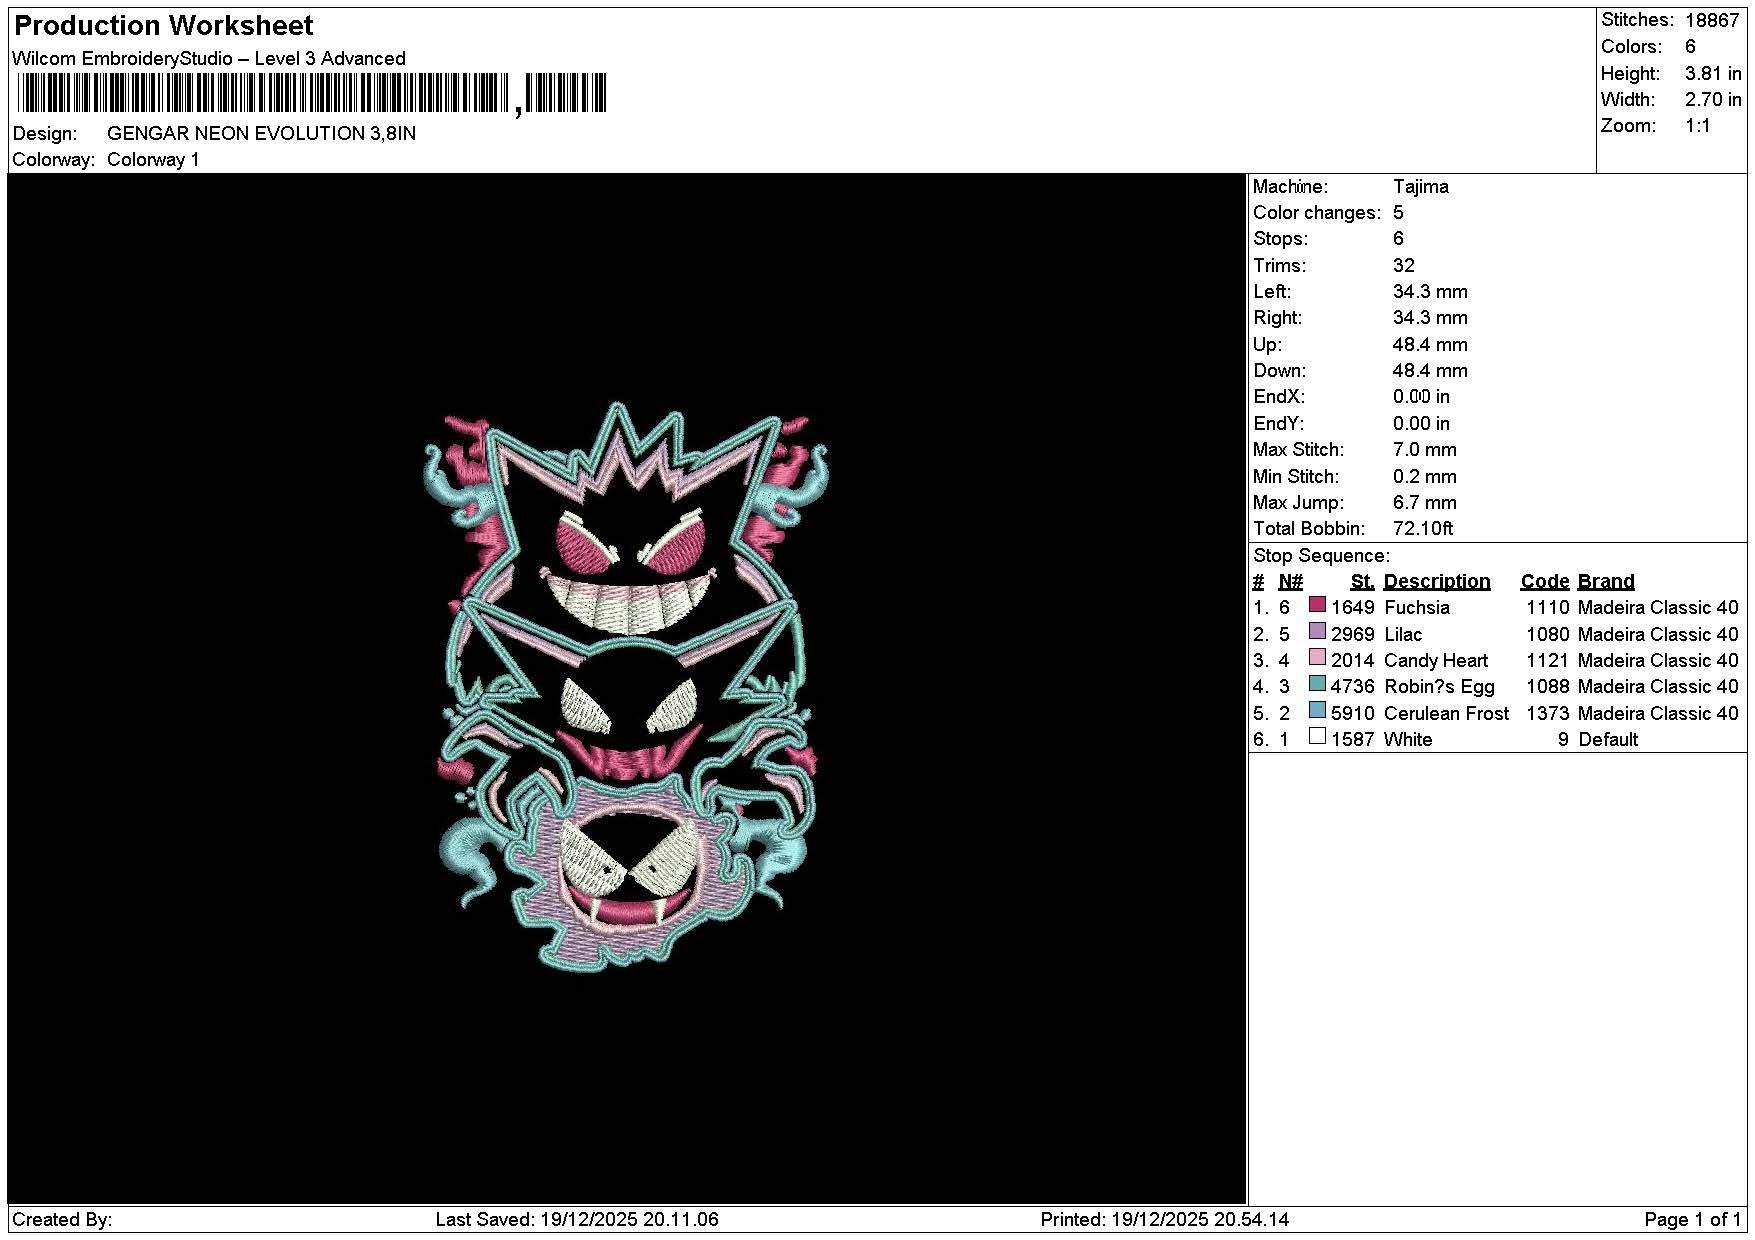The image size is (1755, 1240).
Task: Click the "Created By:" footer label
Action: 62,1219
